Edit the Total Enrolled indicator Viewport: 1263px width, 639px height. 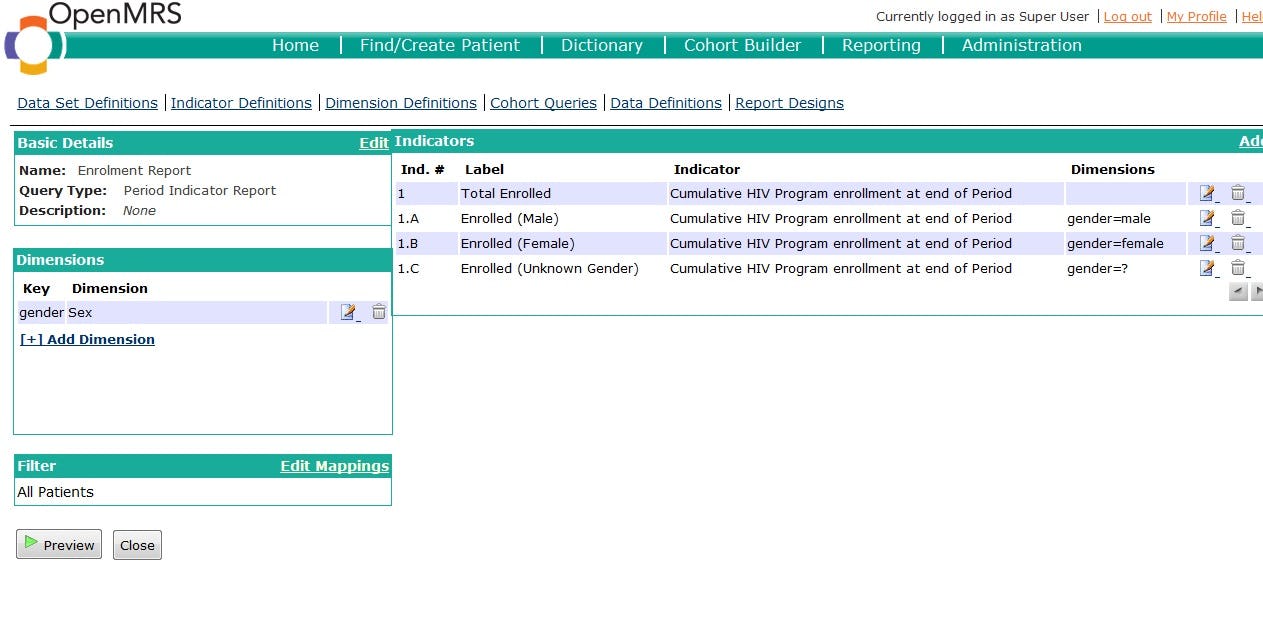[1207, 193]
